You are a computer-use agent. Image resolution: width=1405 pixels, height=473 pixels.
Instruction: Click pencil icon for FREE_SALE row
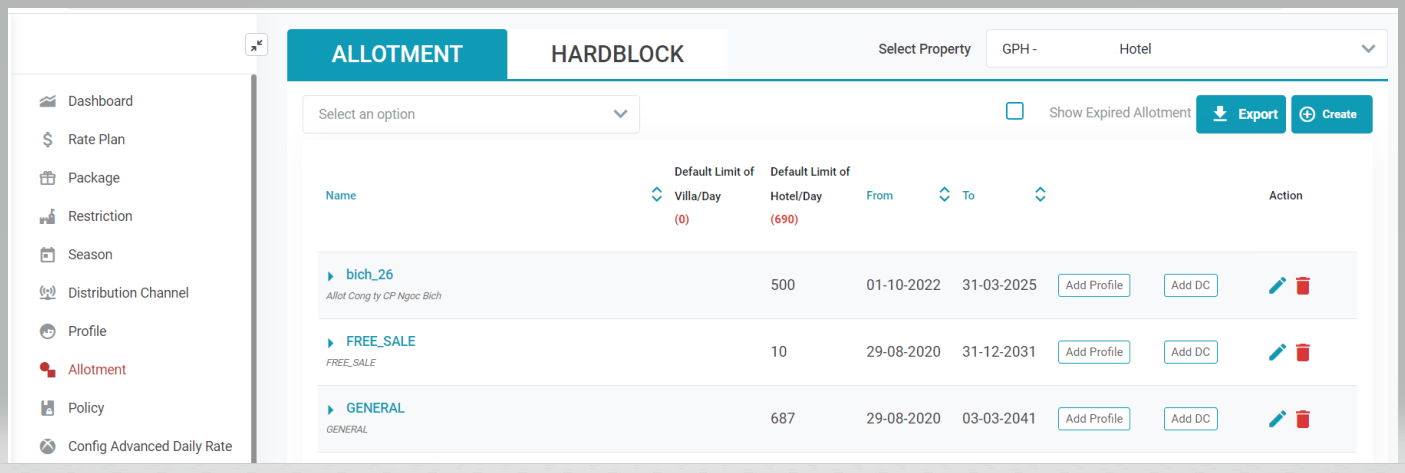pyautogui.click(x=1277, y=352)
